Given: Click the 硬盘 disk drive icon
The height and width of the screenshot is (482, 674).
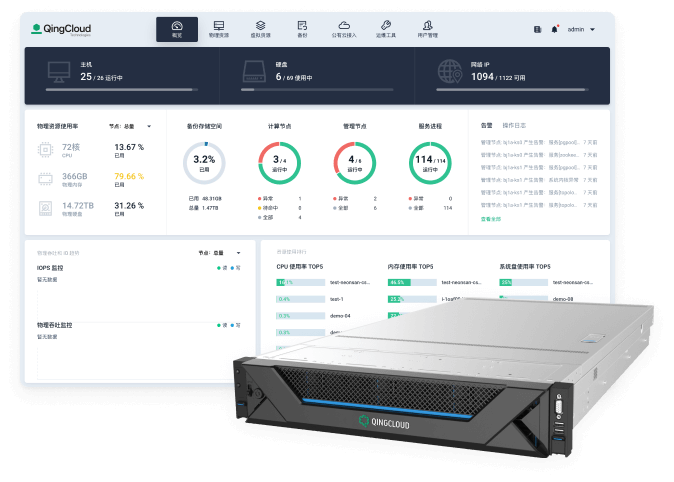Looking at the screenshot, I should point(254,72).
